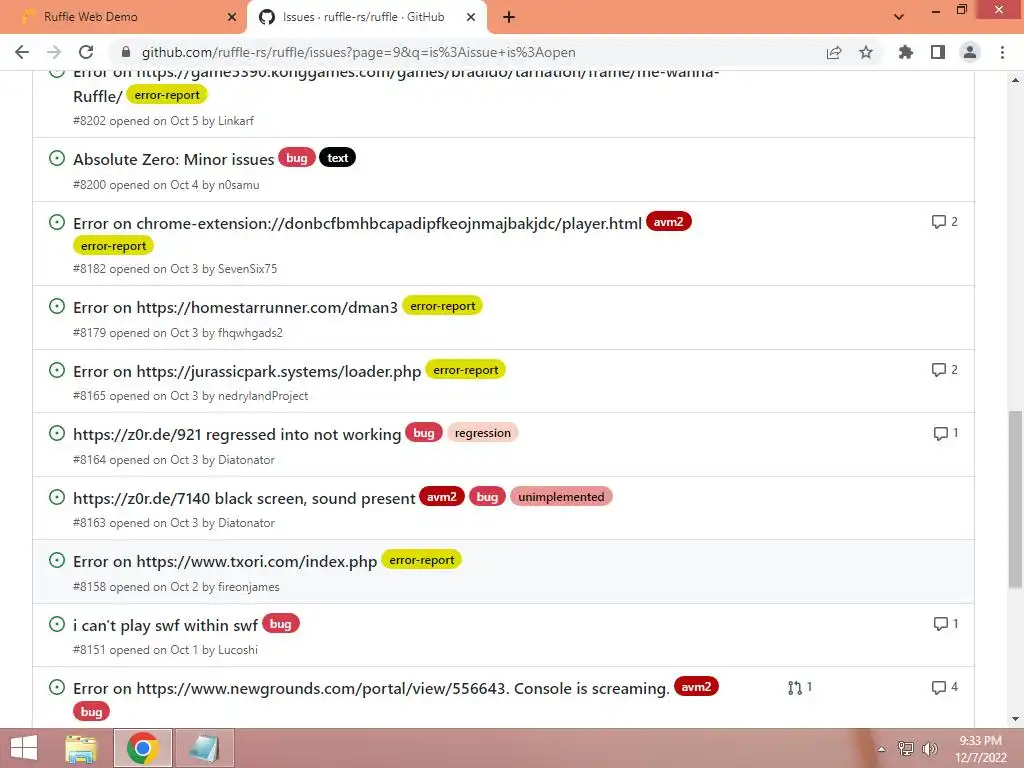
Task: Add a new browser tab
Action: (x=509, y=17)
